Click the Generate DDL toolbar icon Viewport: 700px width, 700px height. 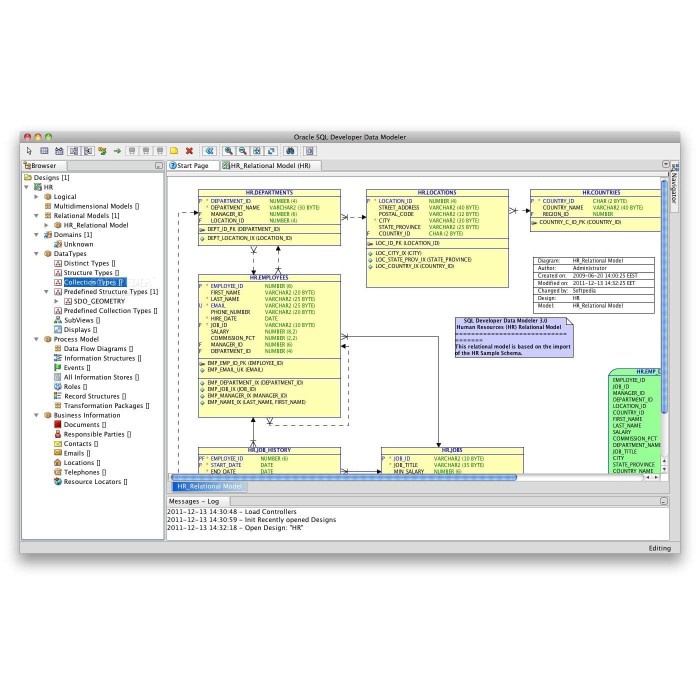click(310, 151)
